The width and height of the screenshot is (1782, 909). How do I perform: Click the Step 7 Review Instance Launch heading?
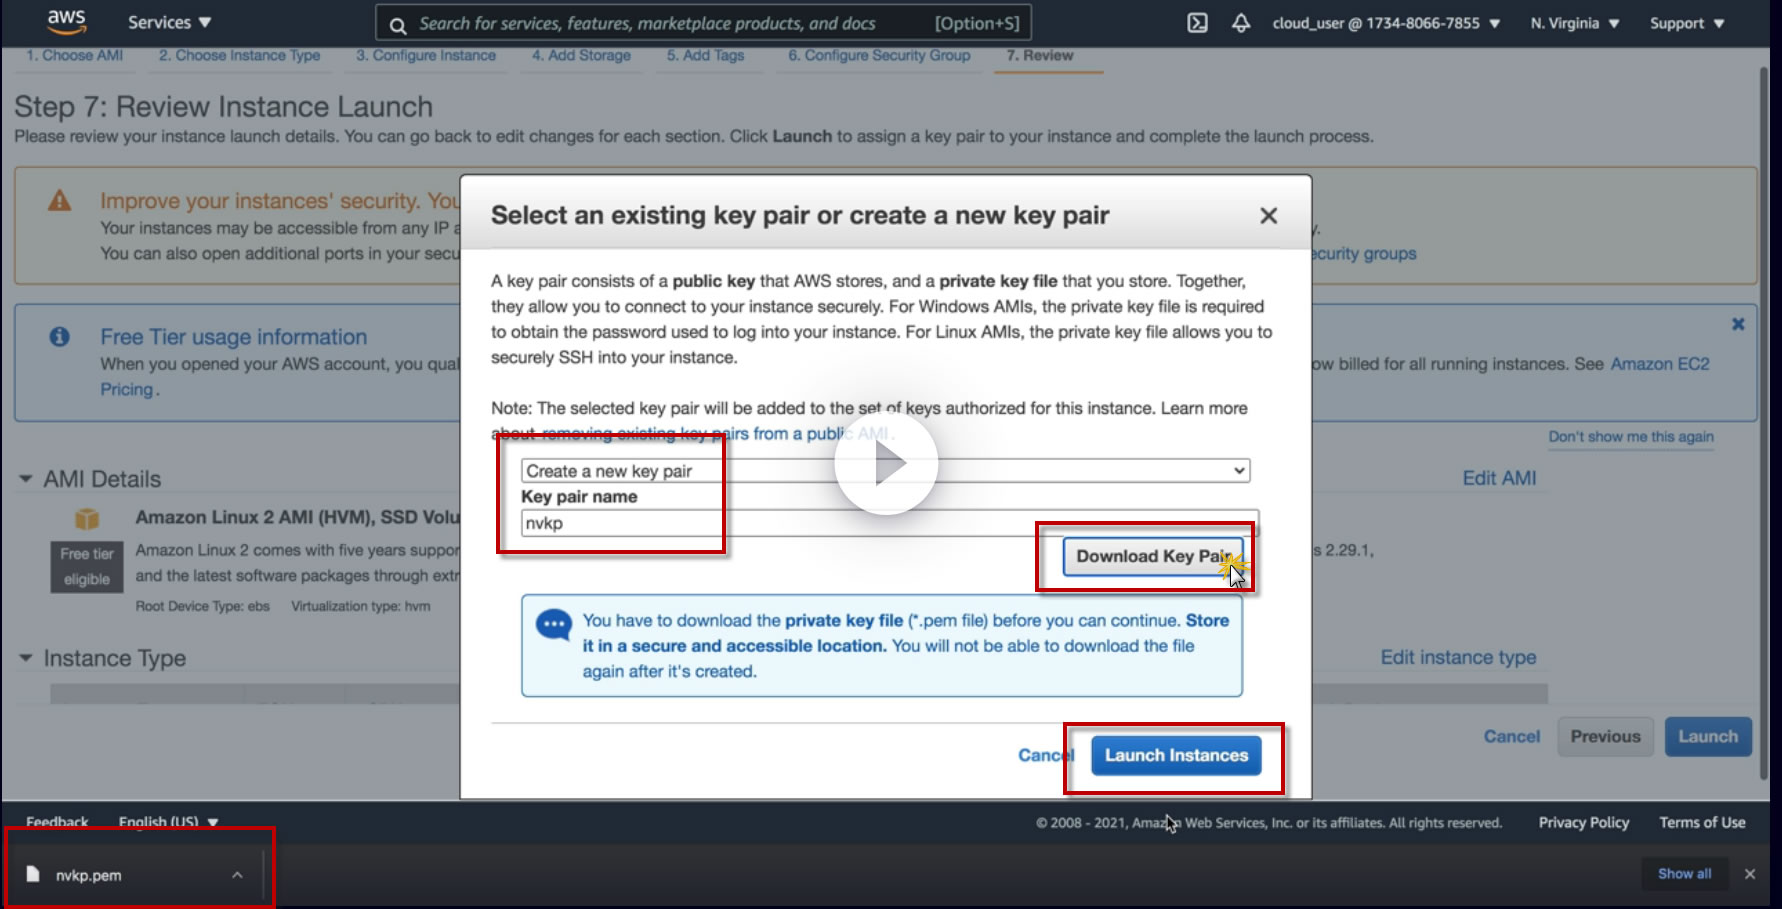click(x=224, y=107)
